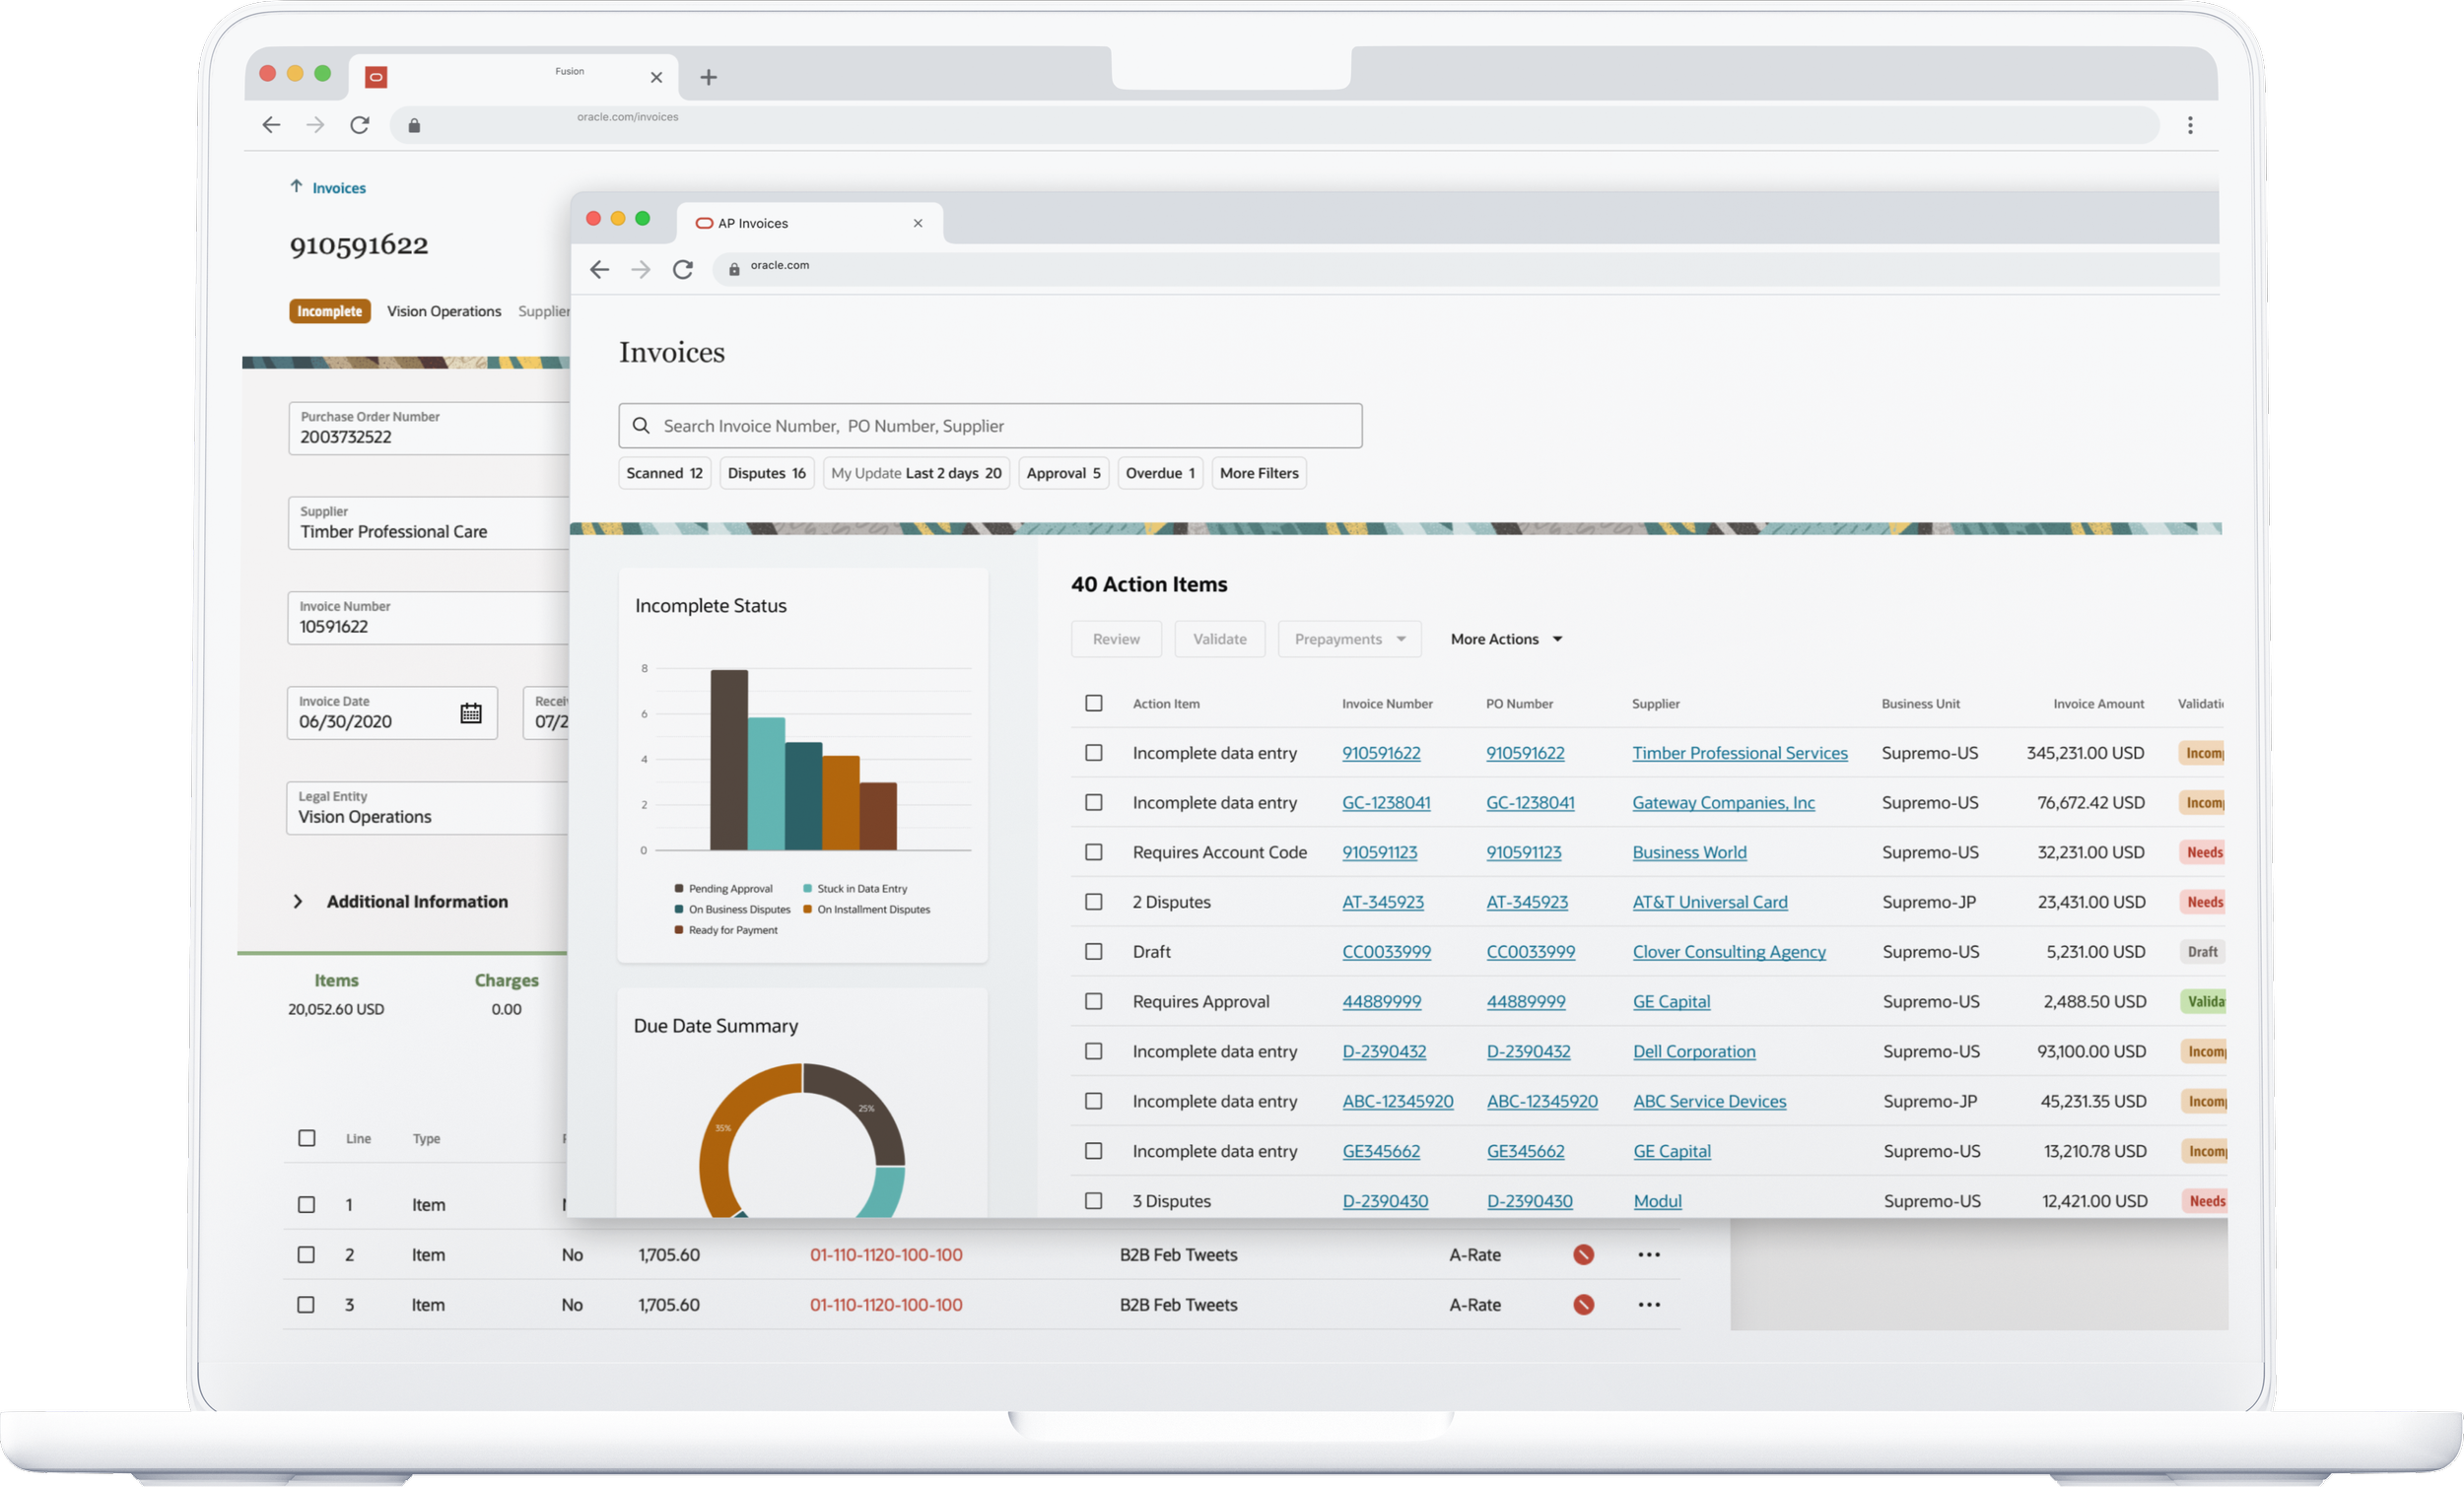Open the browser three-dot menu
Screen dimensions: 2464x1487
tap(2189, 125)
